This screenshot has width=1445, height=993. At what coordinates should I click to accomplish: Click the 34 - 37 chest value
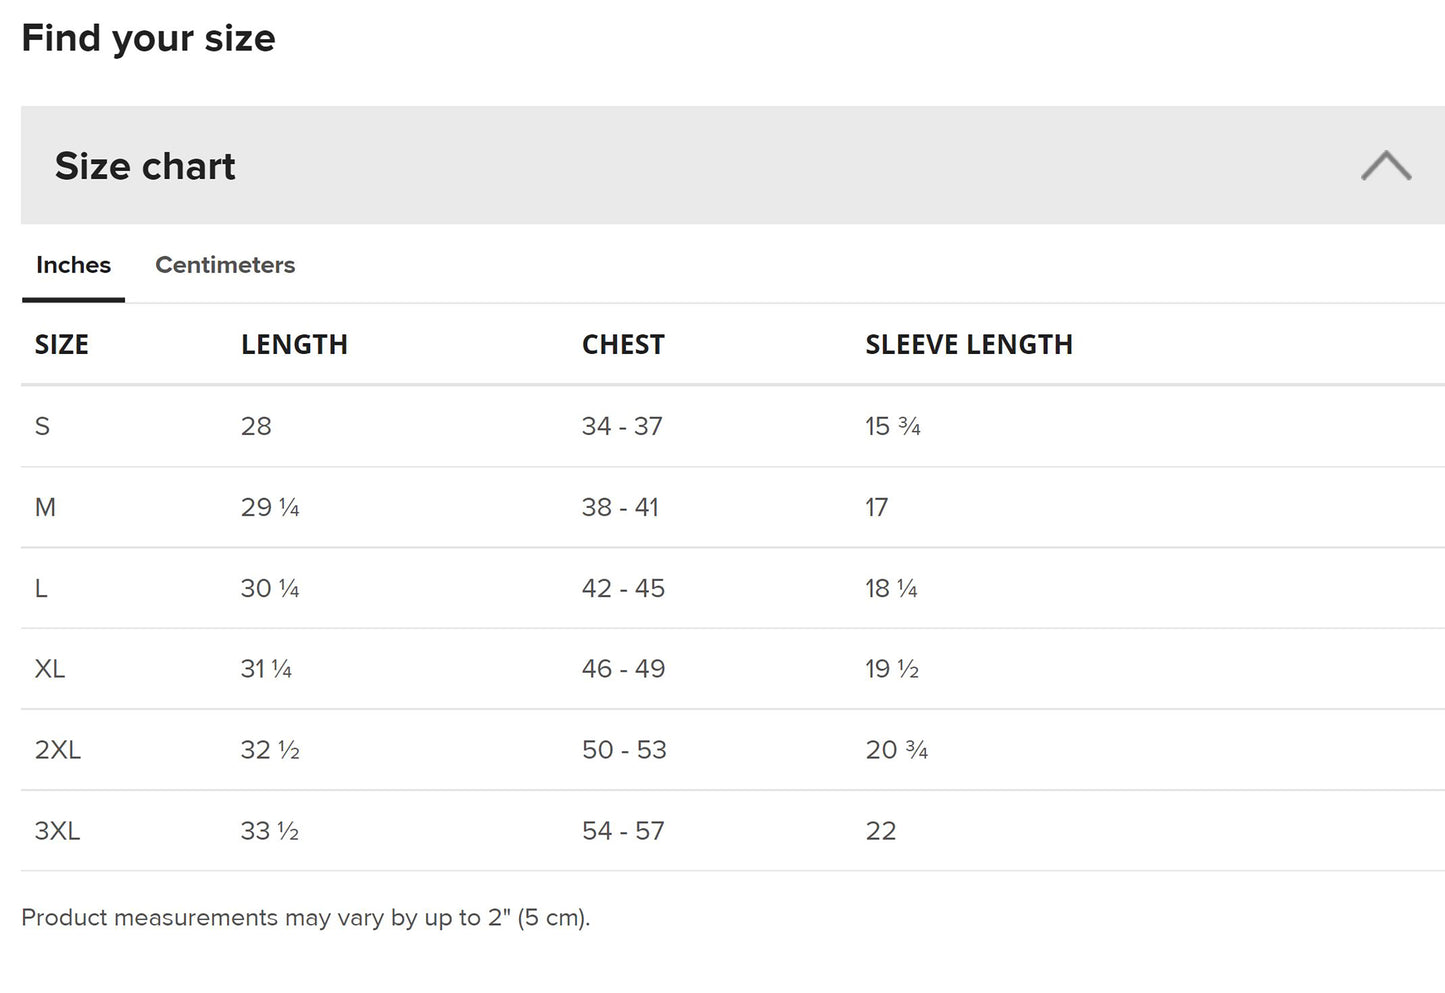622,427
